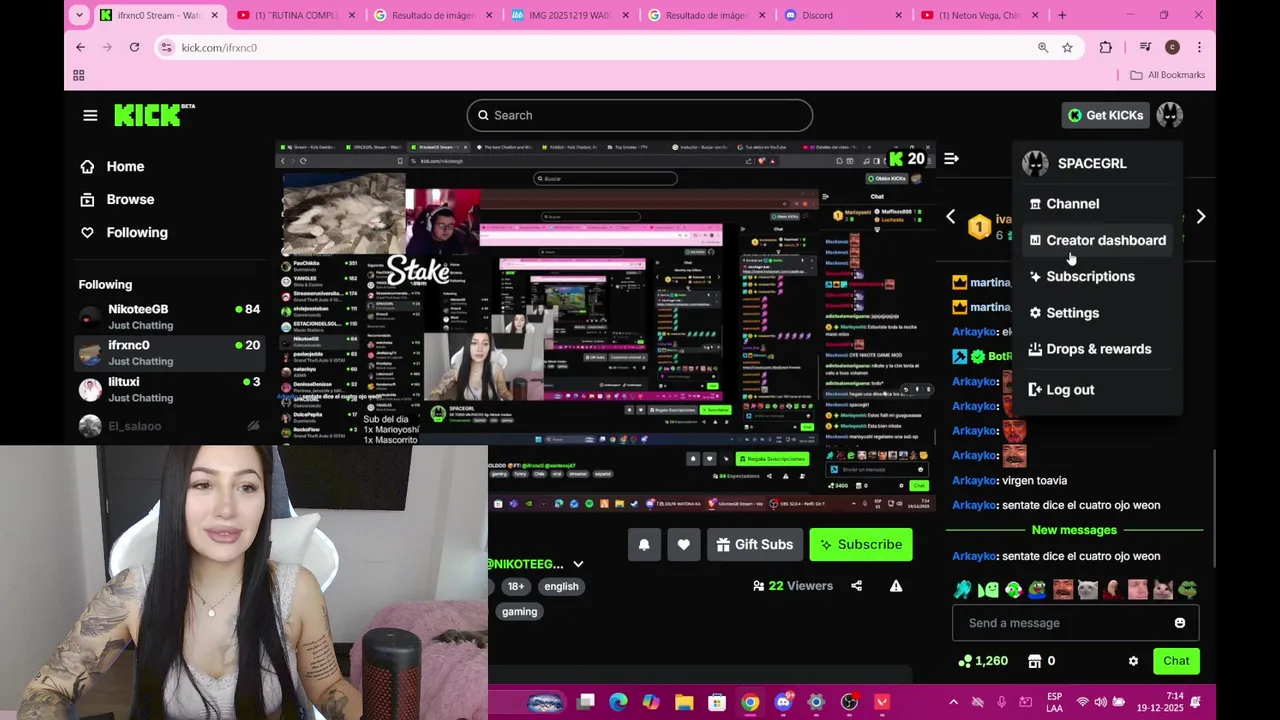The image size is (1280, 720).
Task: Open the El_salaoo followed channel
Action: [x=170, y=426]
